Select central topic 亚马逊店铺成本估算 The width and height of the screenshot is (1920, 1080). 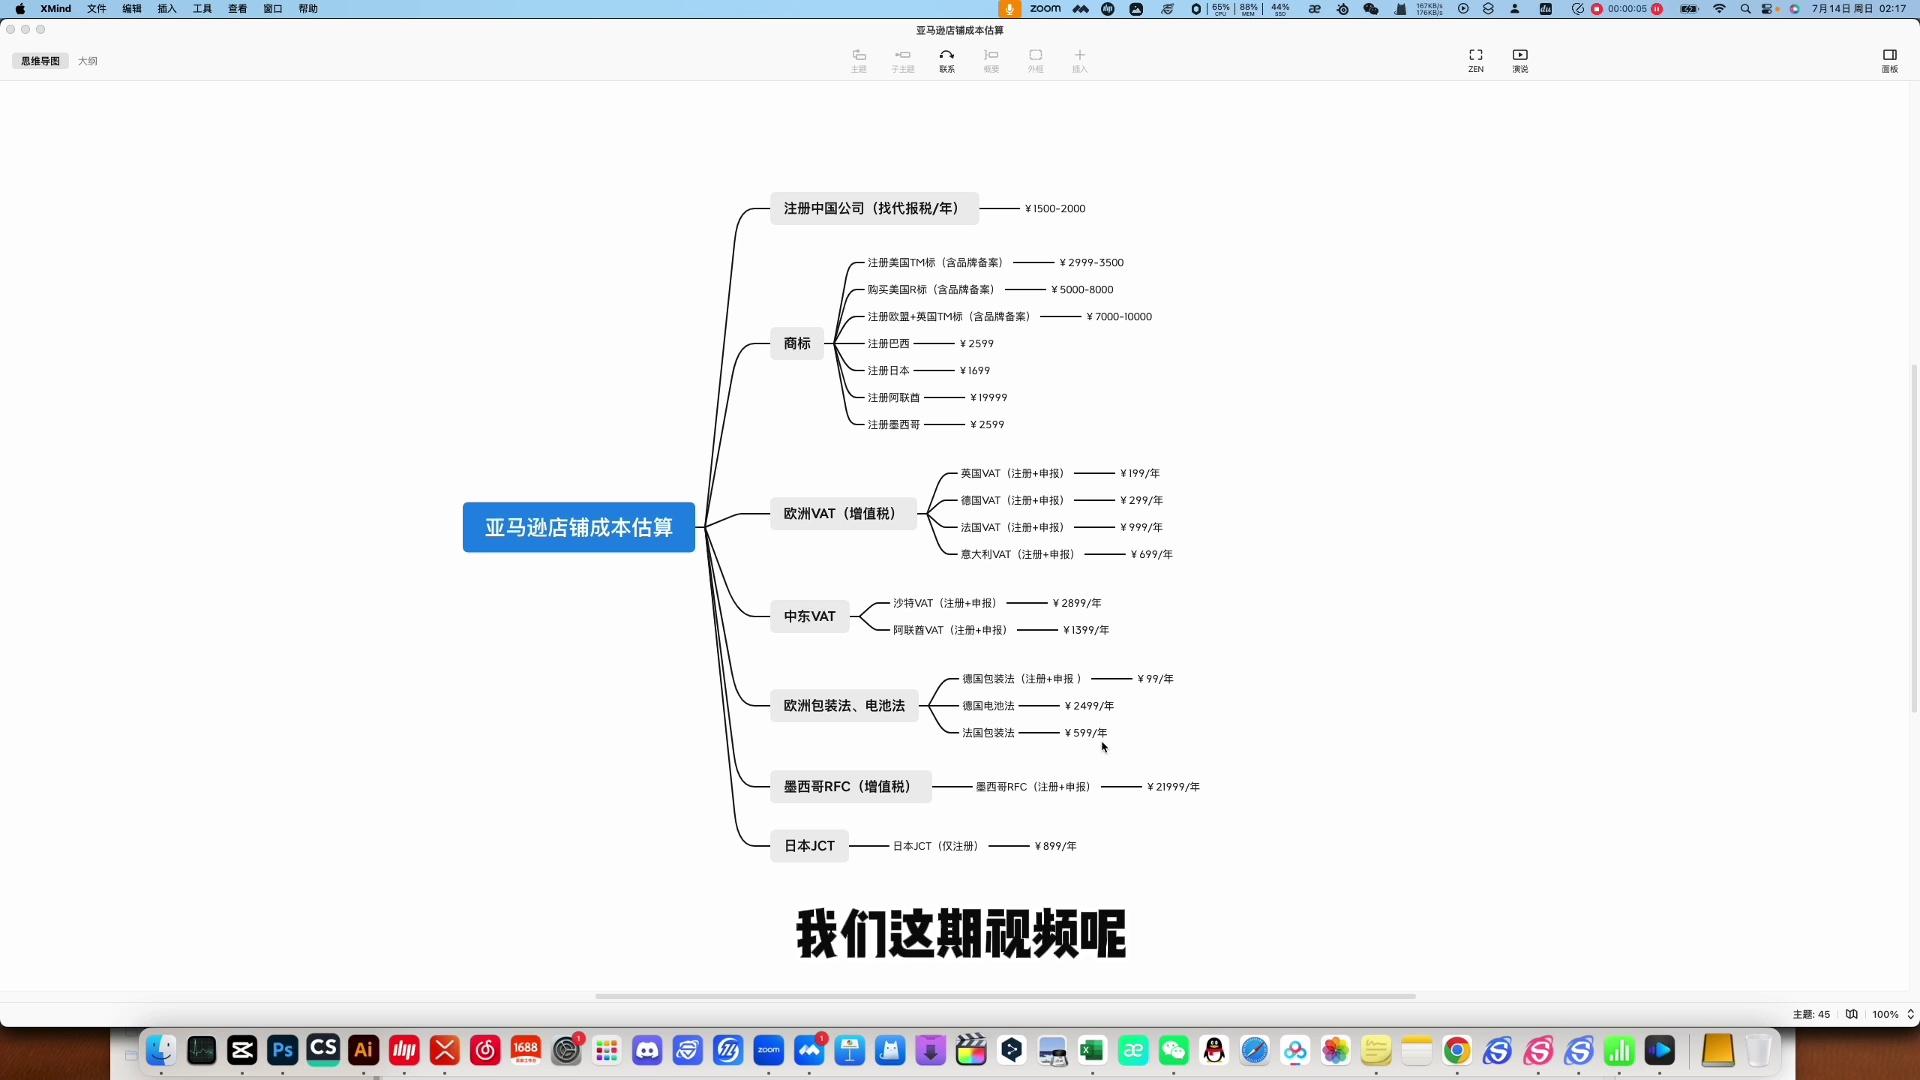pyautogui.click(x=579, y=527)
